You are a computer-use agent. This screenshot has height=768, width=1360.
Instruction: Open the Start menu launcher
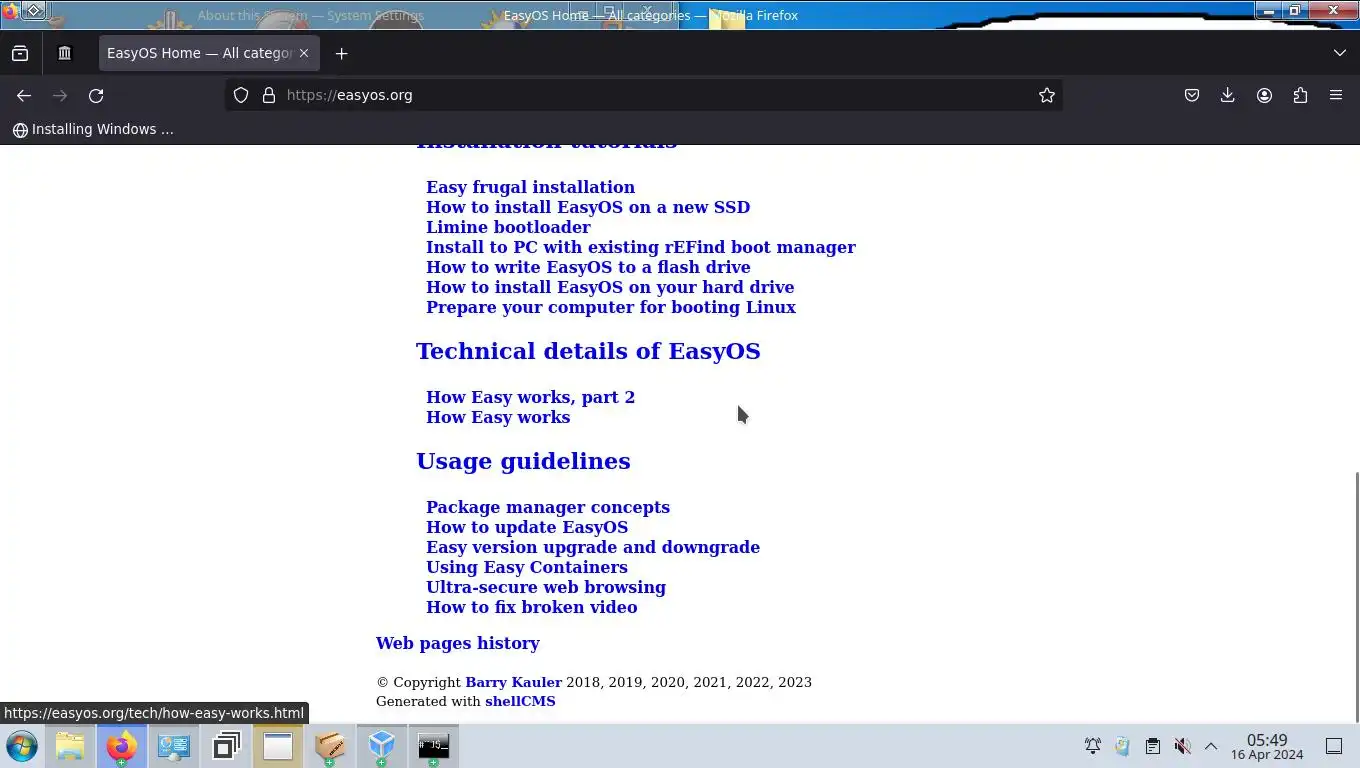coord(22,746)
